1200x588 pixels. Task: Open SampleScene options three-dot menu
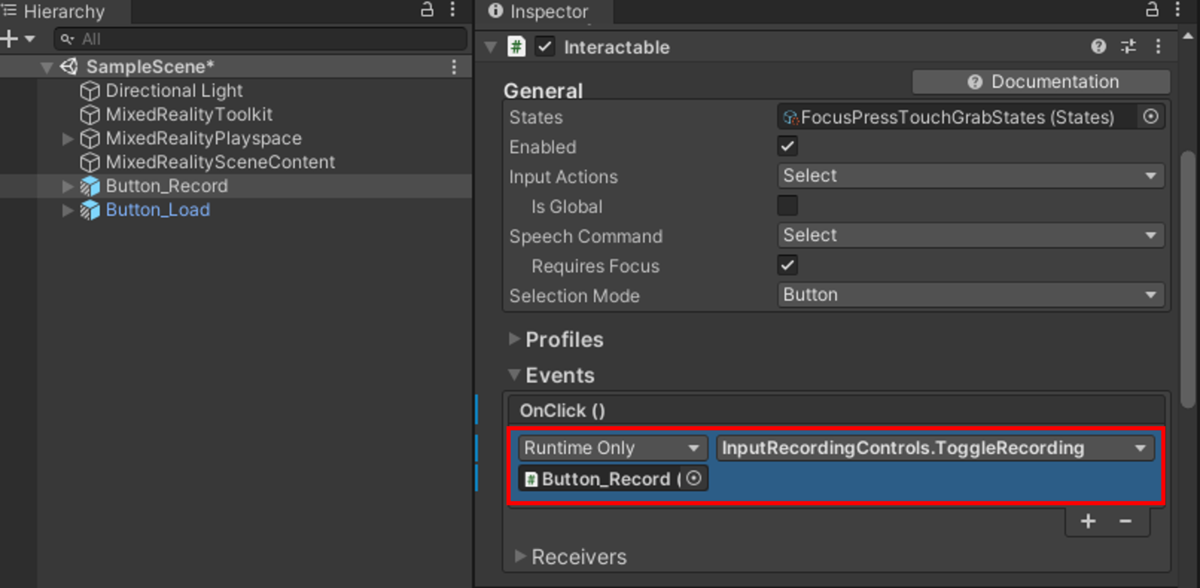(454, 67)
